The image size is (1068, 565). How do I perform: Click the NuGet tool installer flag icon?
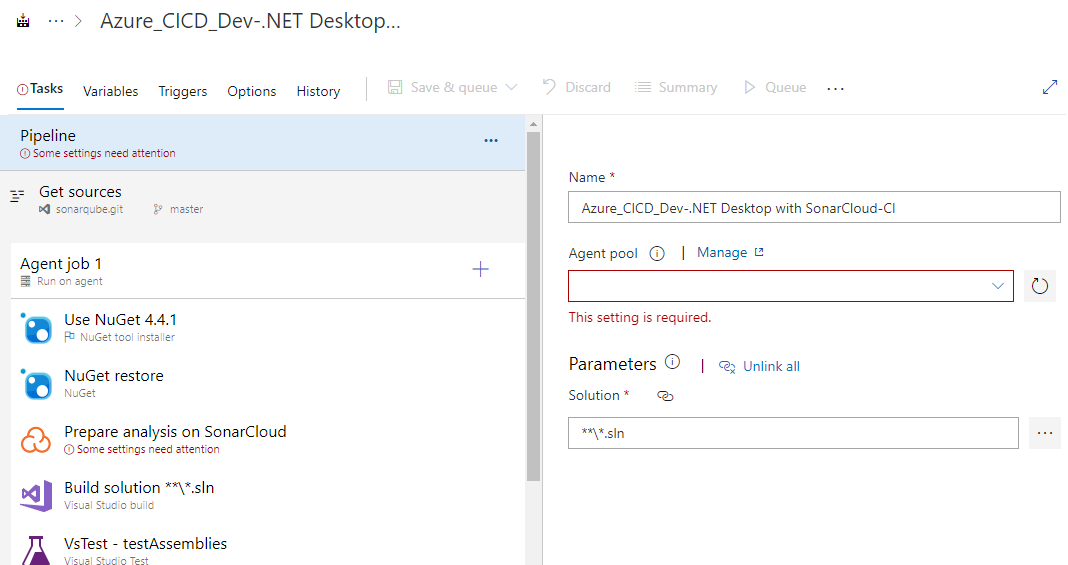(x=69, y=337)
